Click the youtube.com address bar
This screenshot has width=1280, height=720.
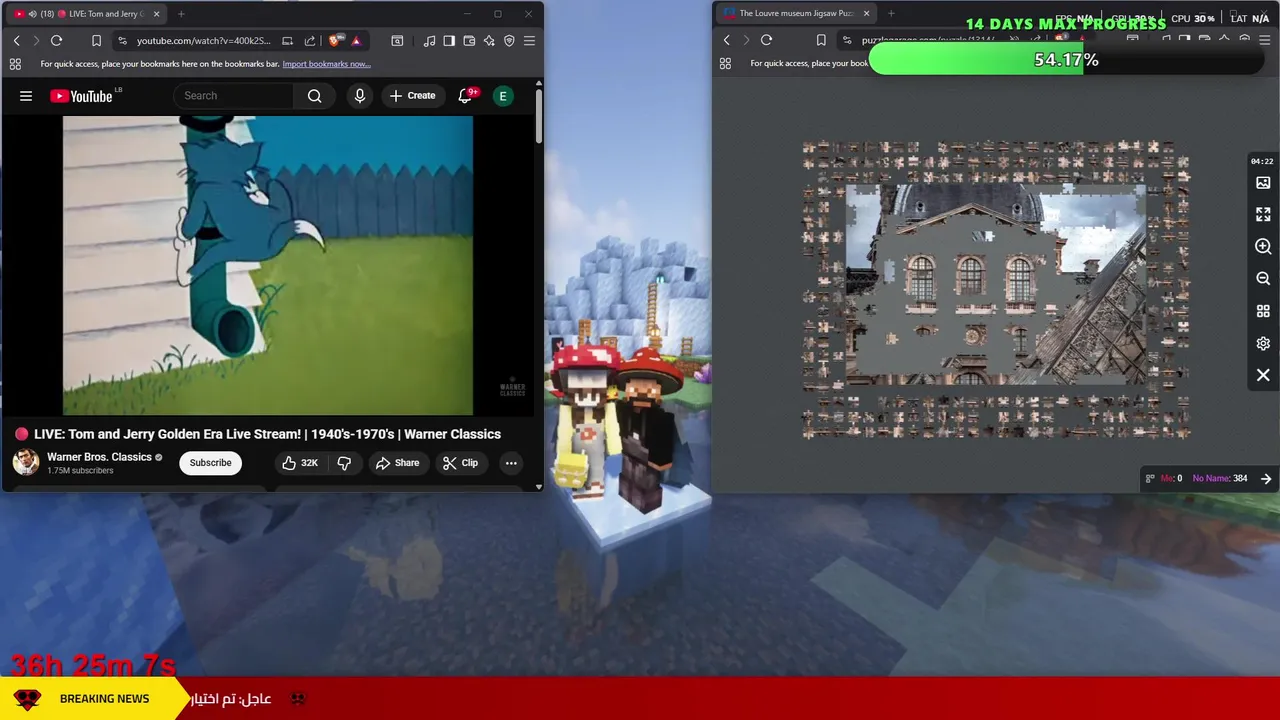coord(203,41)
